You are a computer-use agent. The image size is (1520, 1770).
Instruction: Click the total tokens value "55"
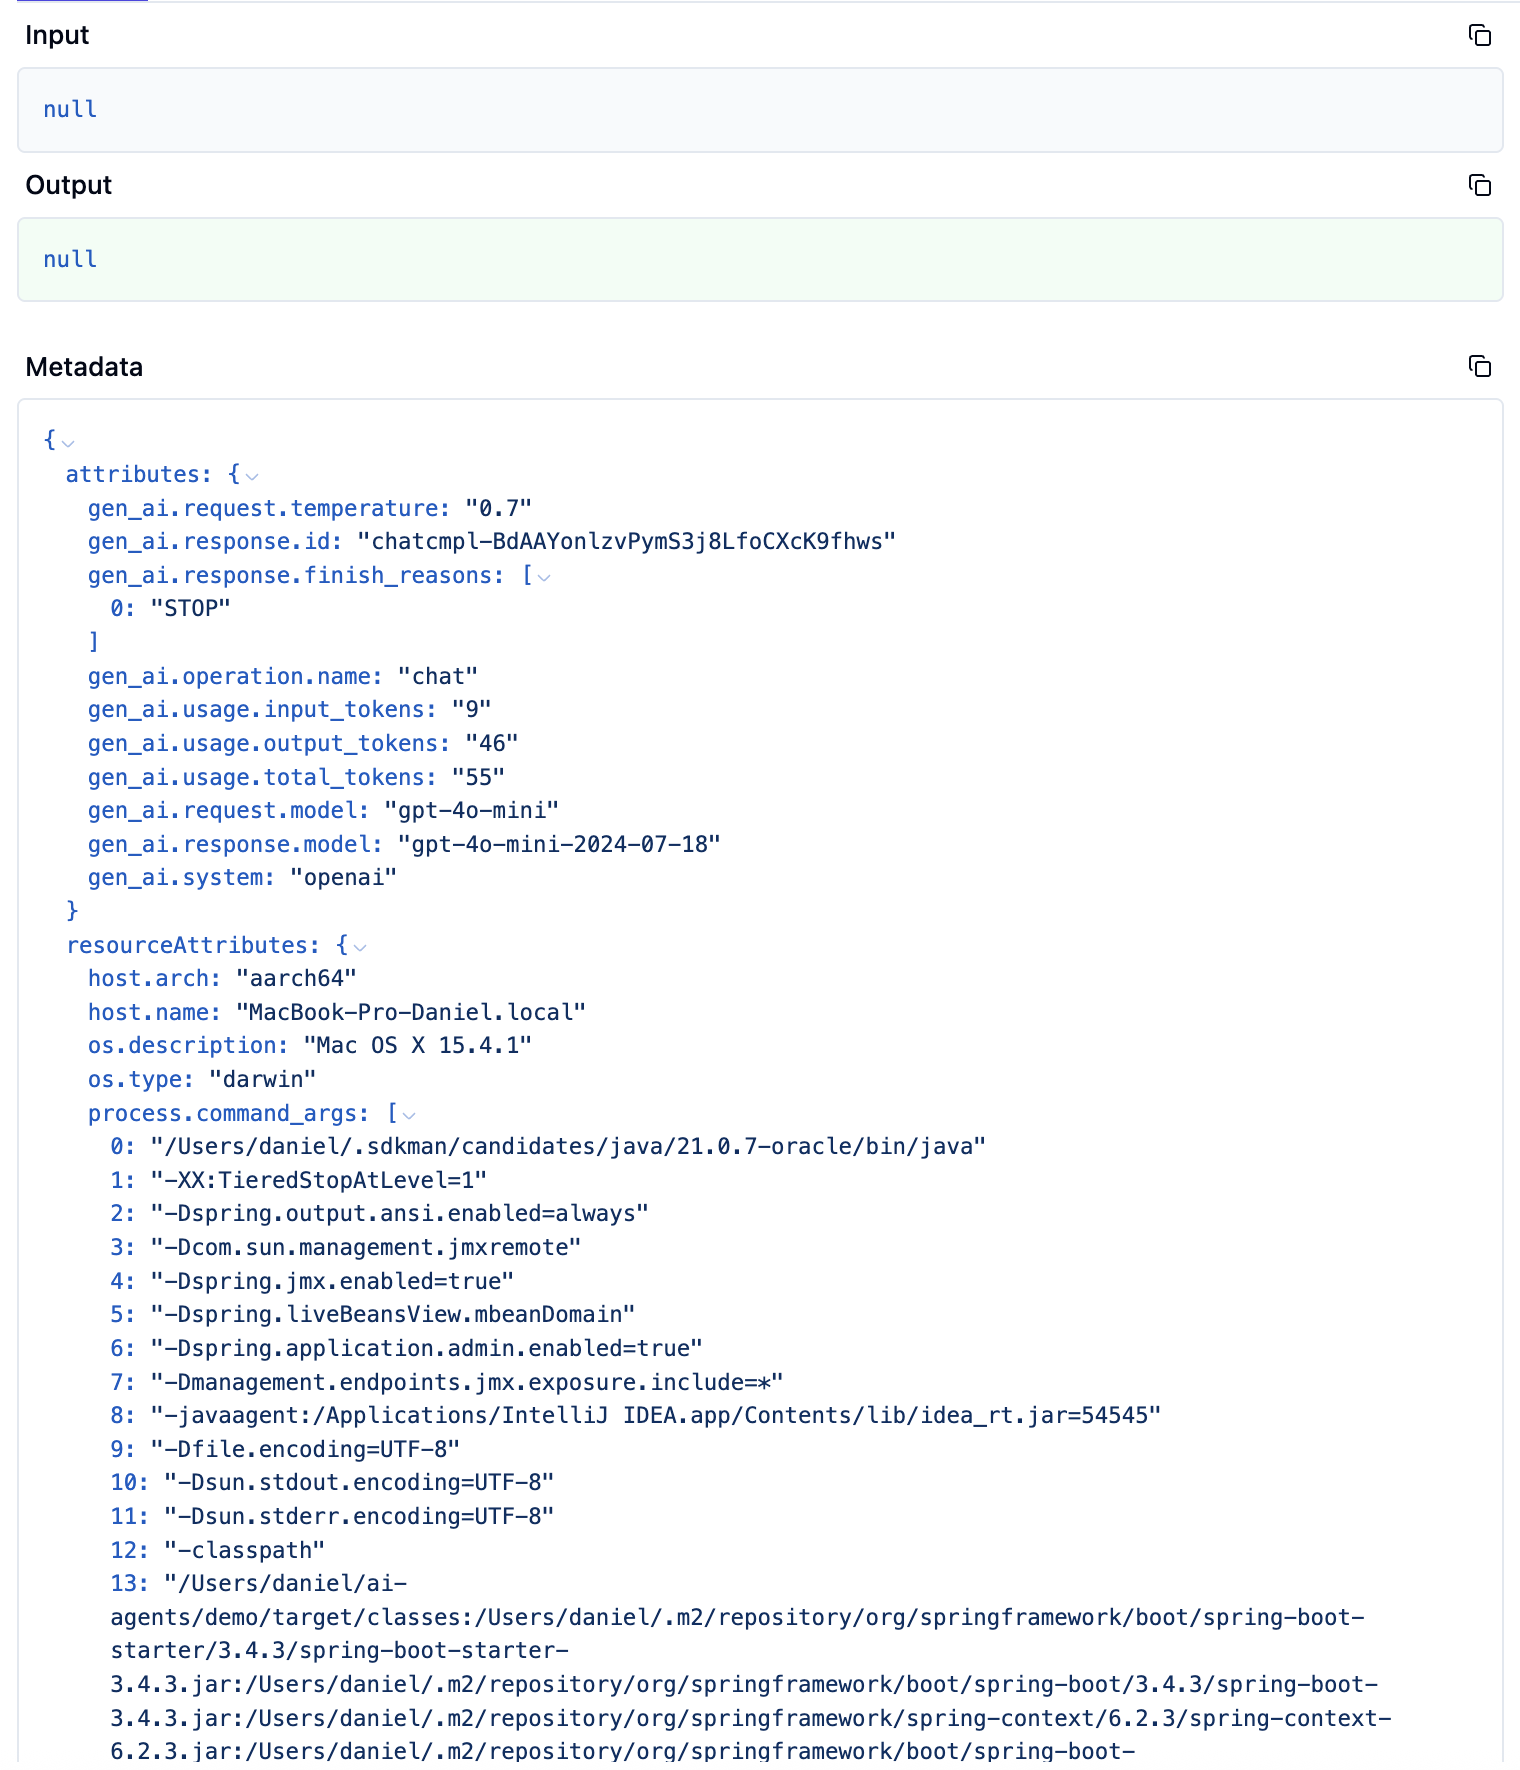point(478,777)
